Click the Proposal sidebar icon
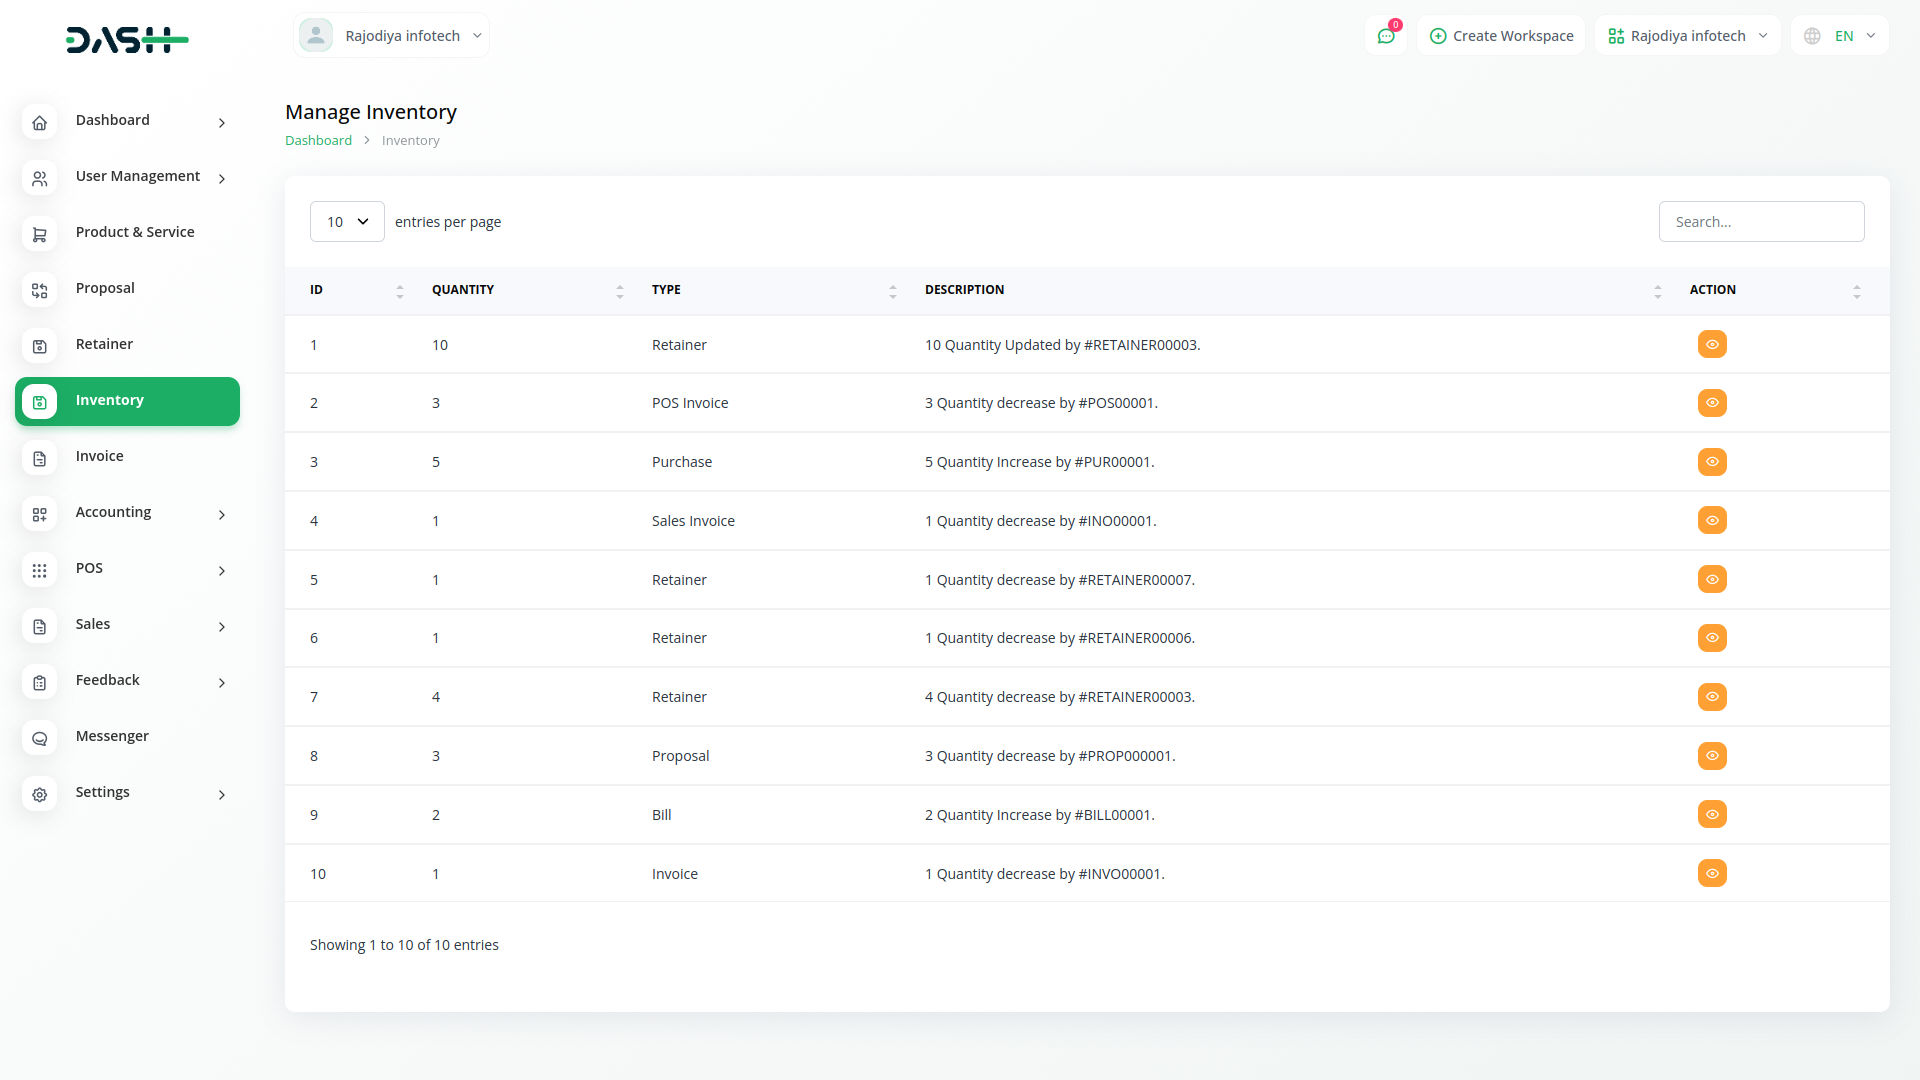Viewport: 1920px width, 1080px height. (x=39, y=290)
